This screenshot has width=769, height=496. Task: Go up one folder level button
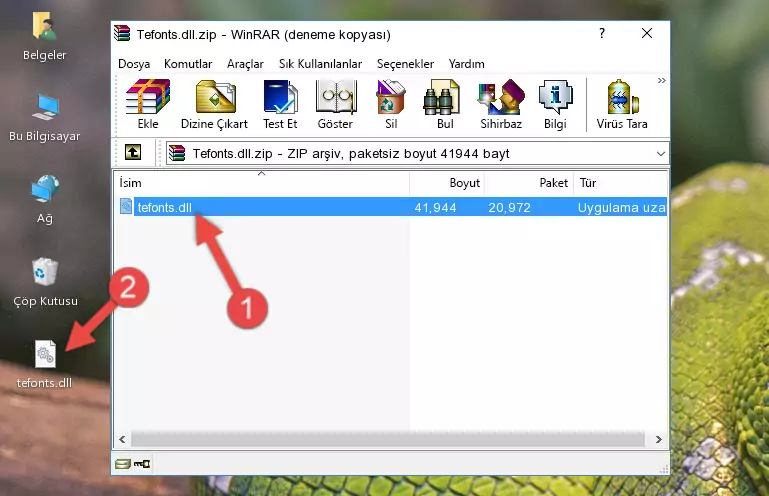click(133, 153)
